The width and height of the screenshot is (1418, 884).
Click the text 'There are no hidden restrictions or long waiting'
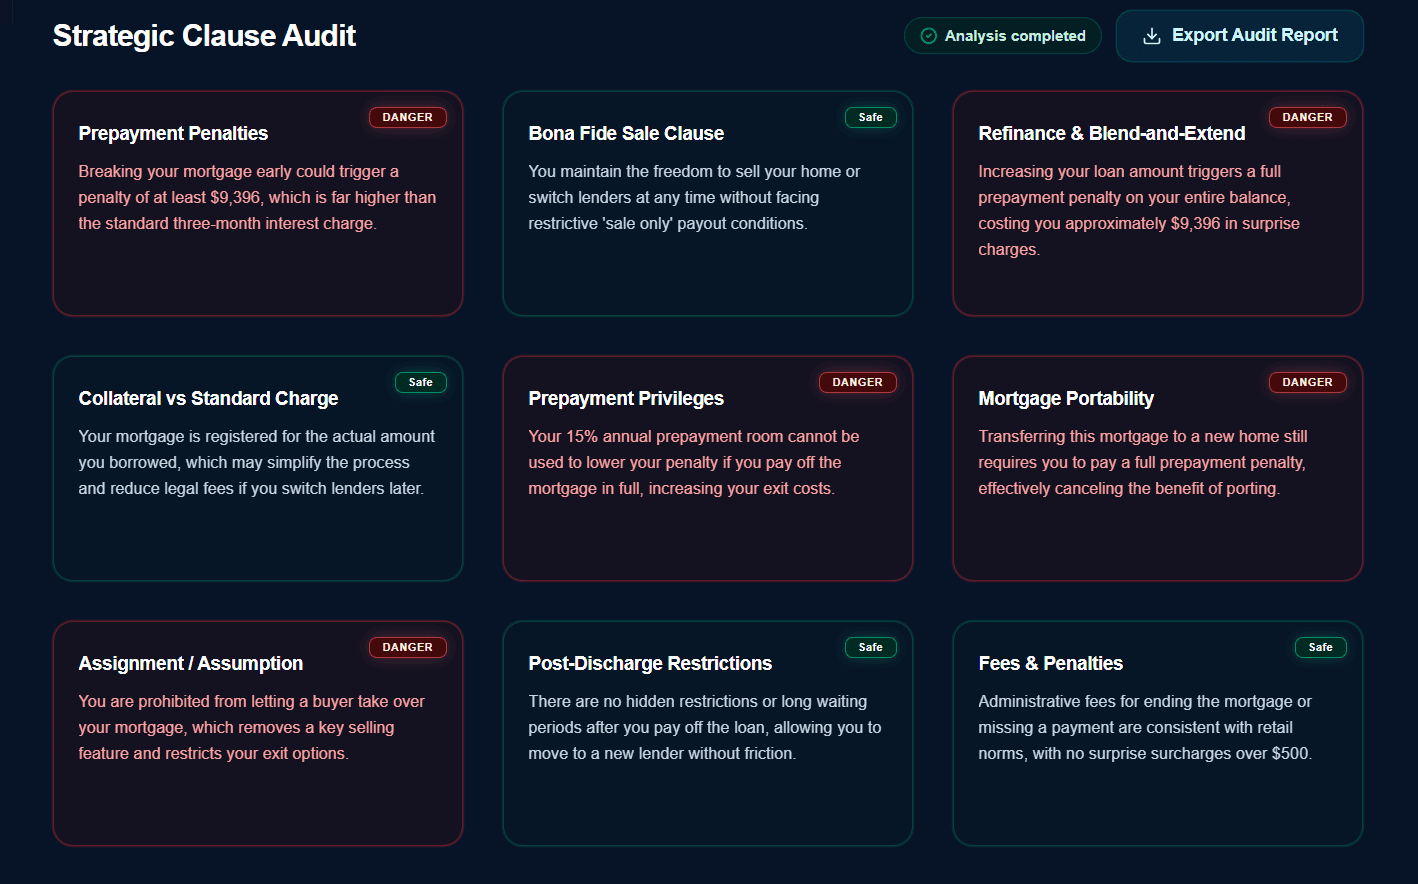698,701
